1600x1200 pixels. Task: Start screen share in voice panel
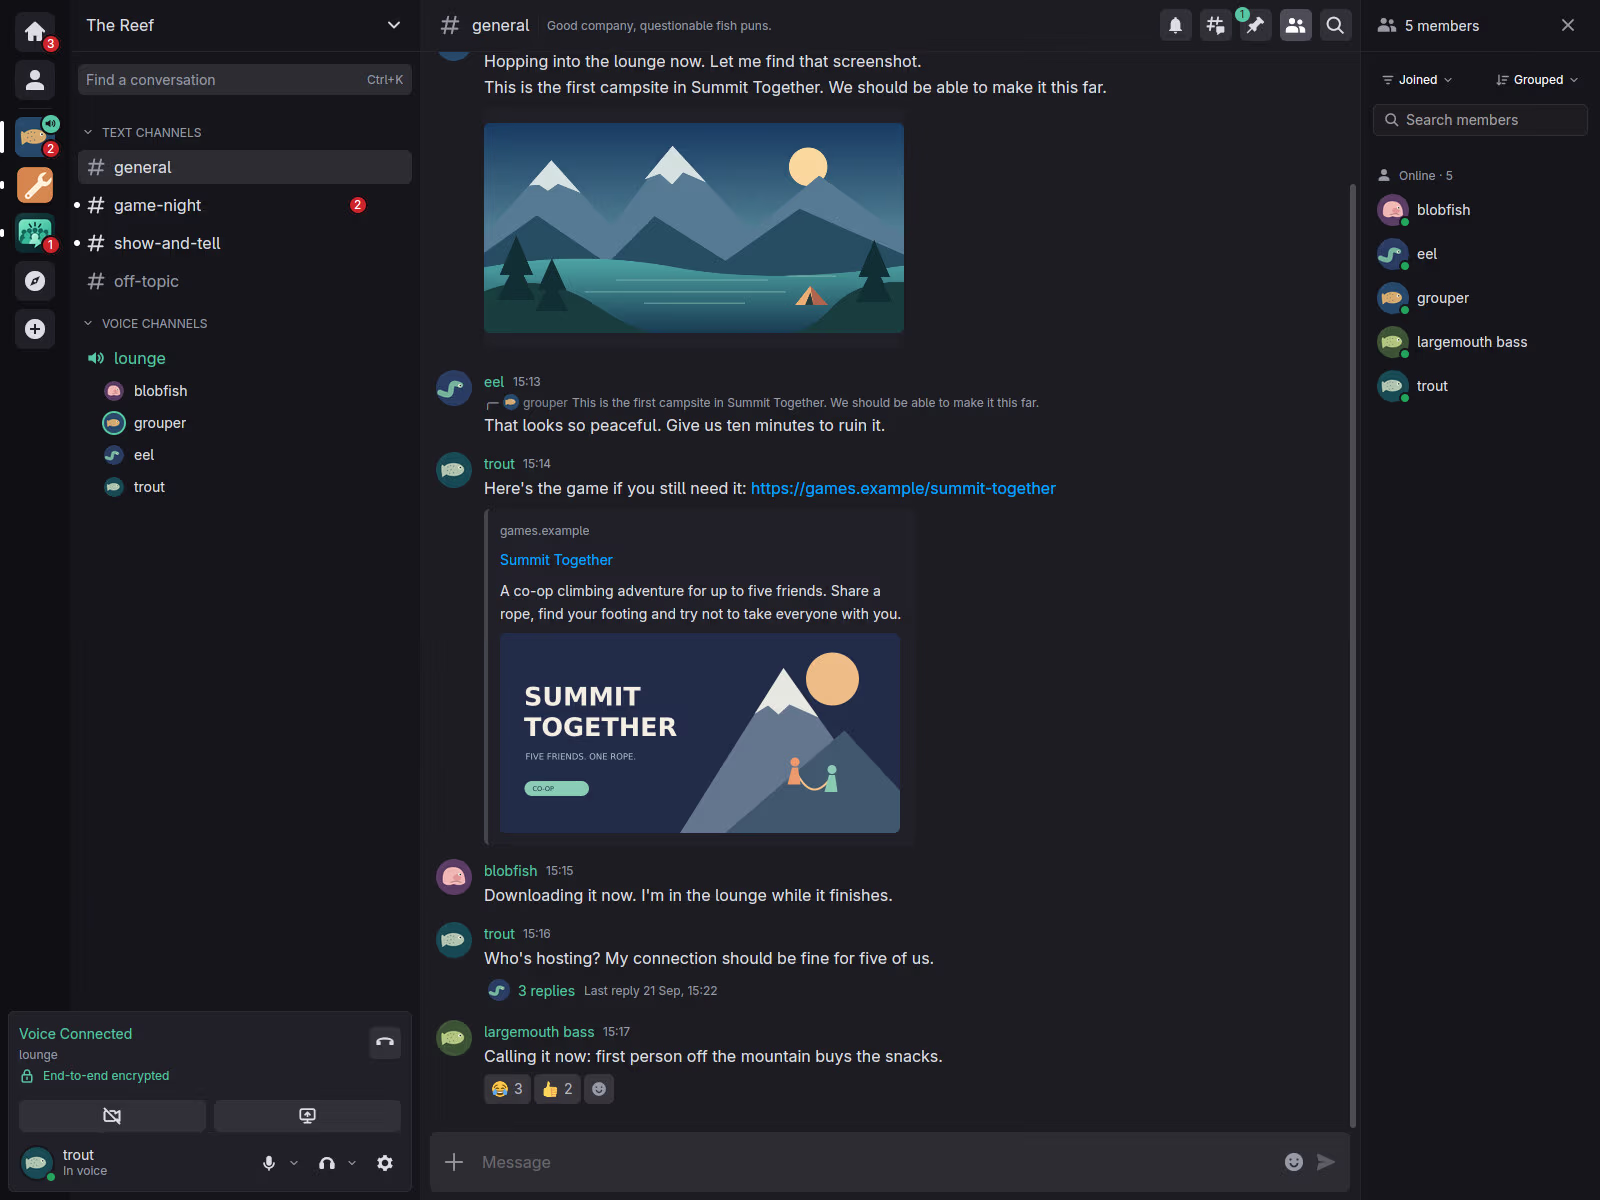click(x=307, y=1116)
